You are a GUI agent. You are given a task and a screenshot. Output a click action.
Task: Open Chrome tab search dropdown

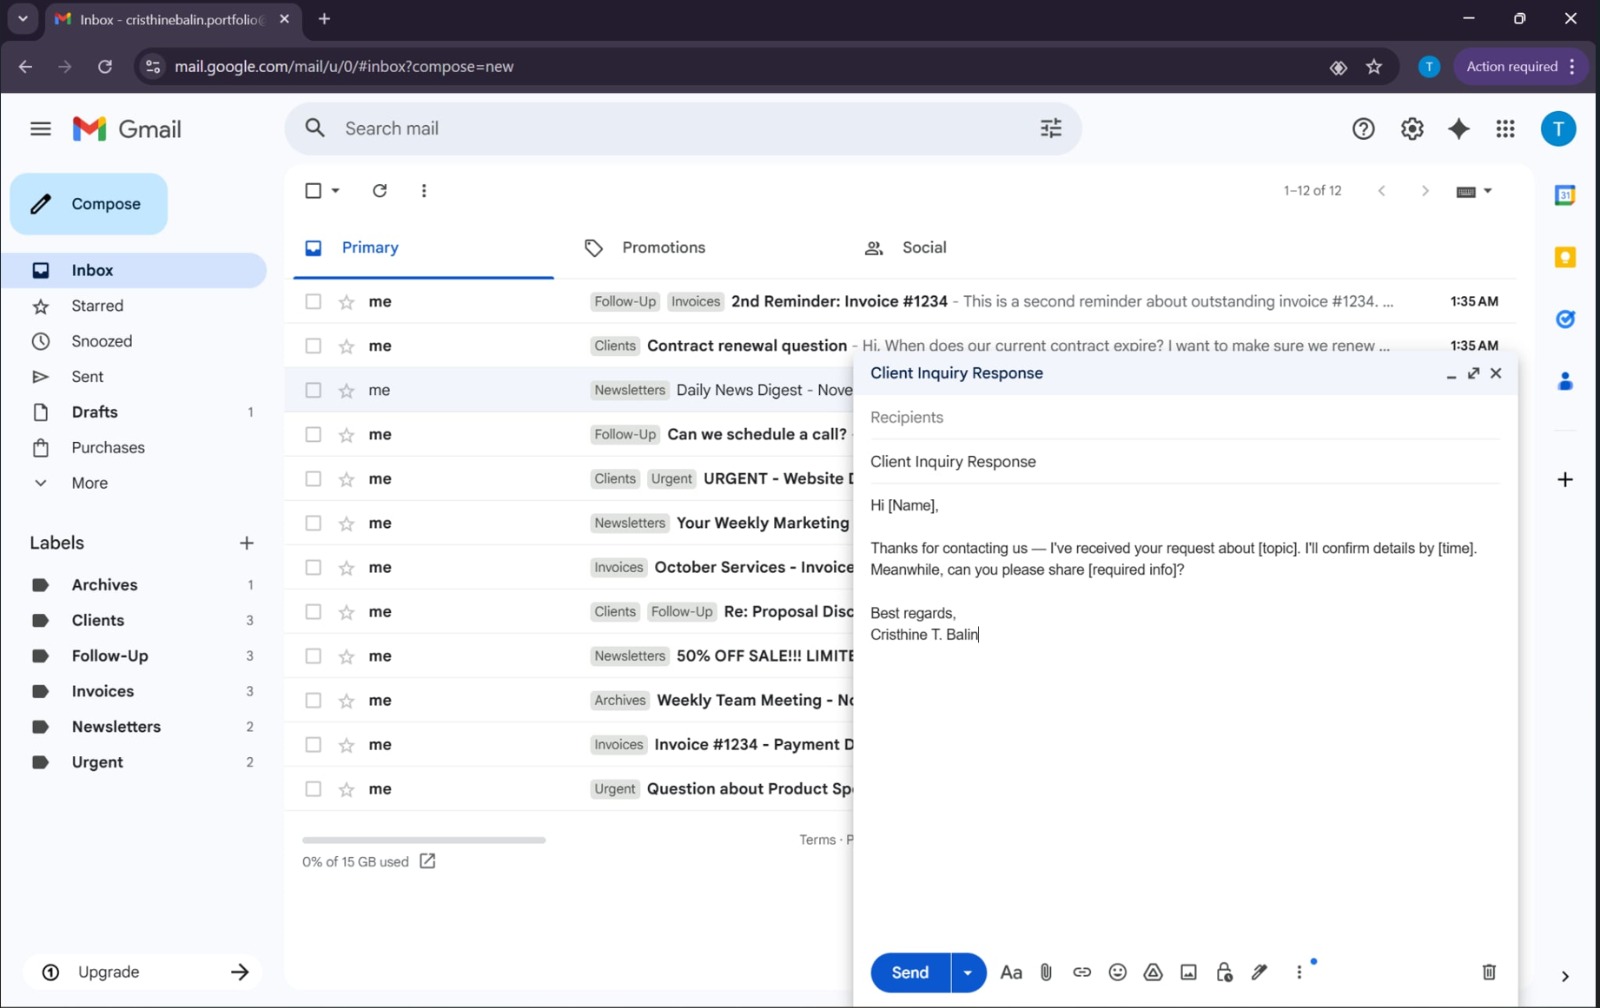coord(22,19)
